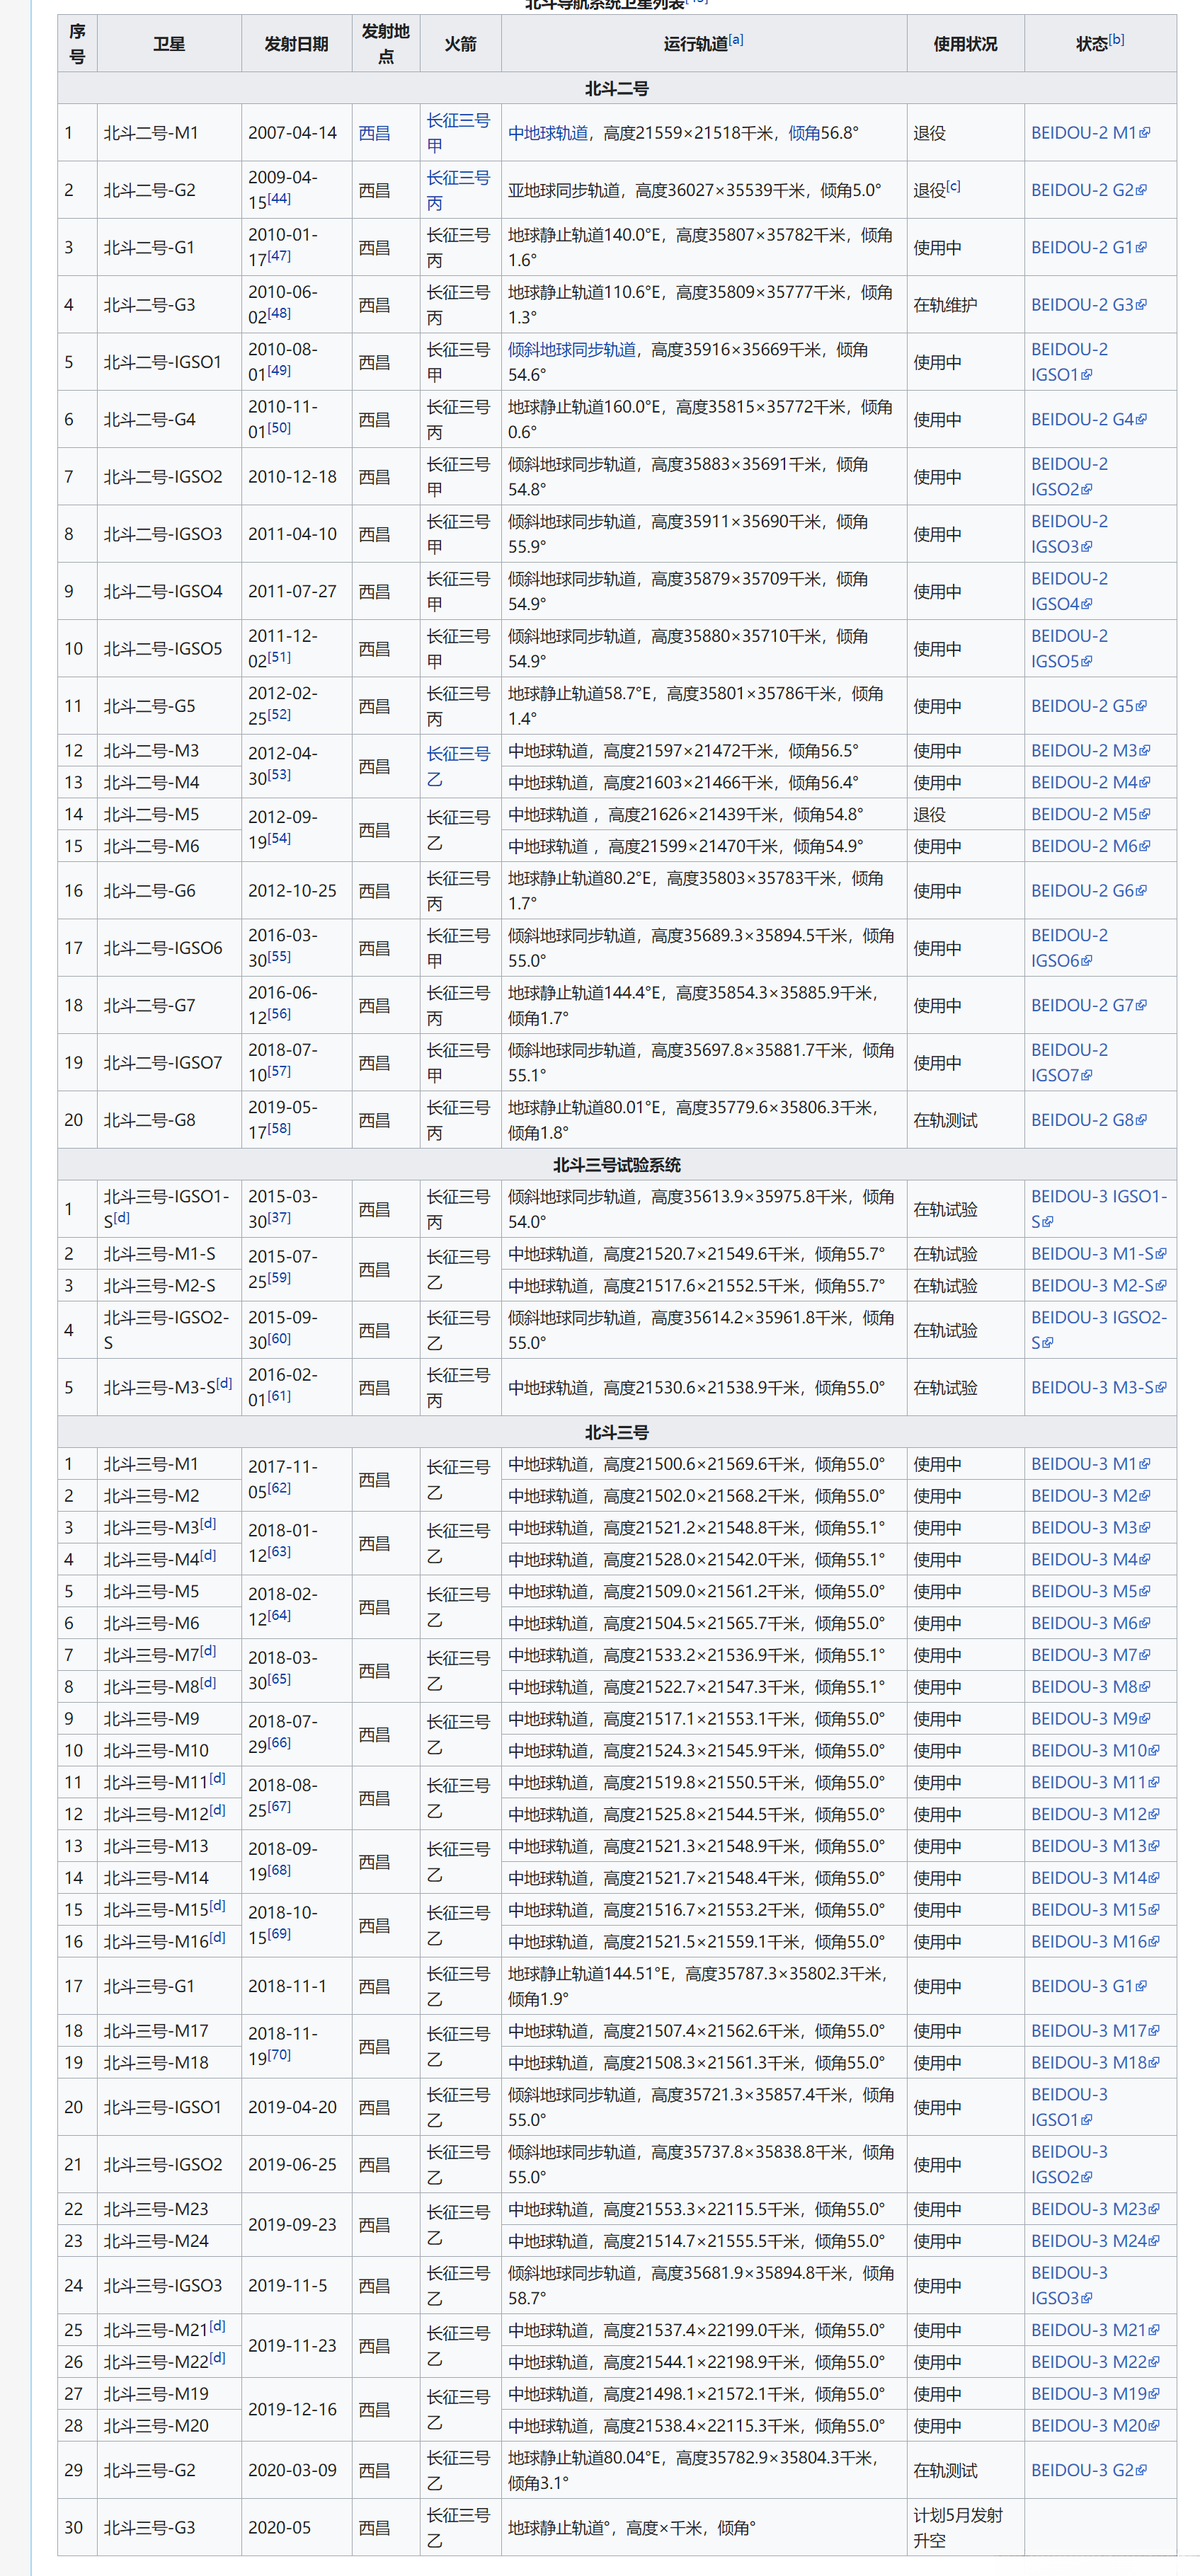Open the BEIDOU-2 M1 external link

click(1090, 133)
